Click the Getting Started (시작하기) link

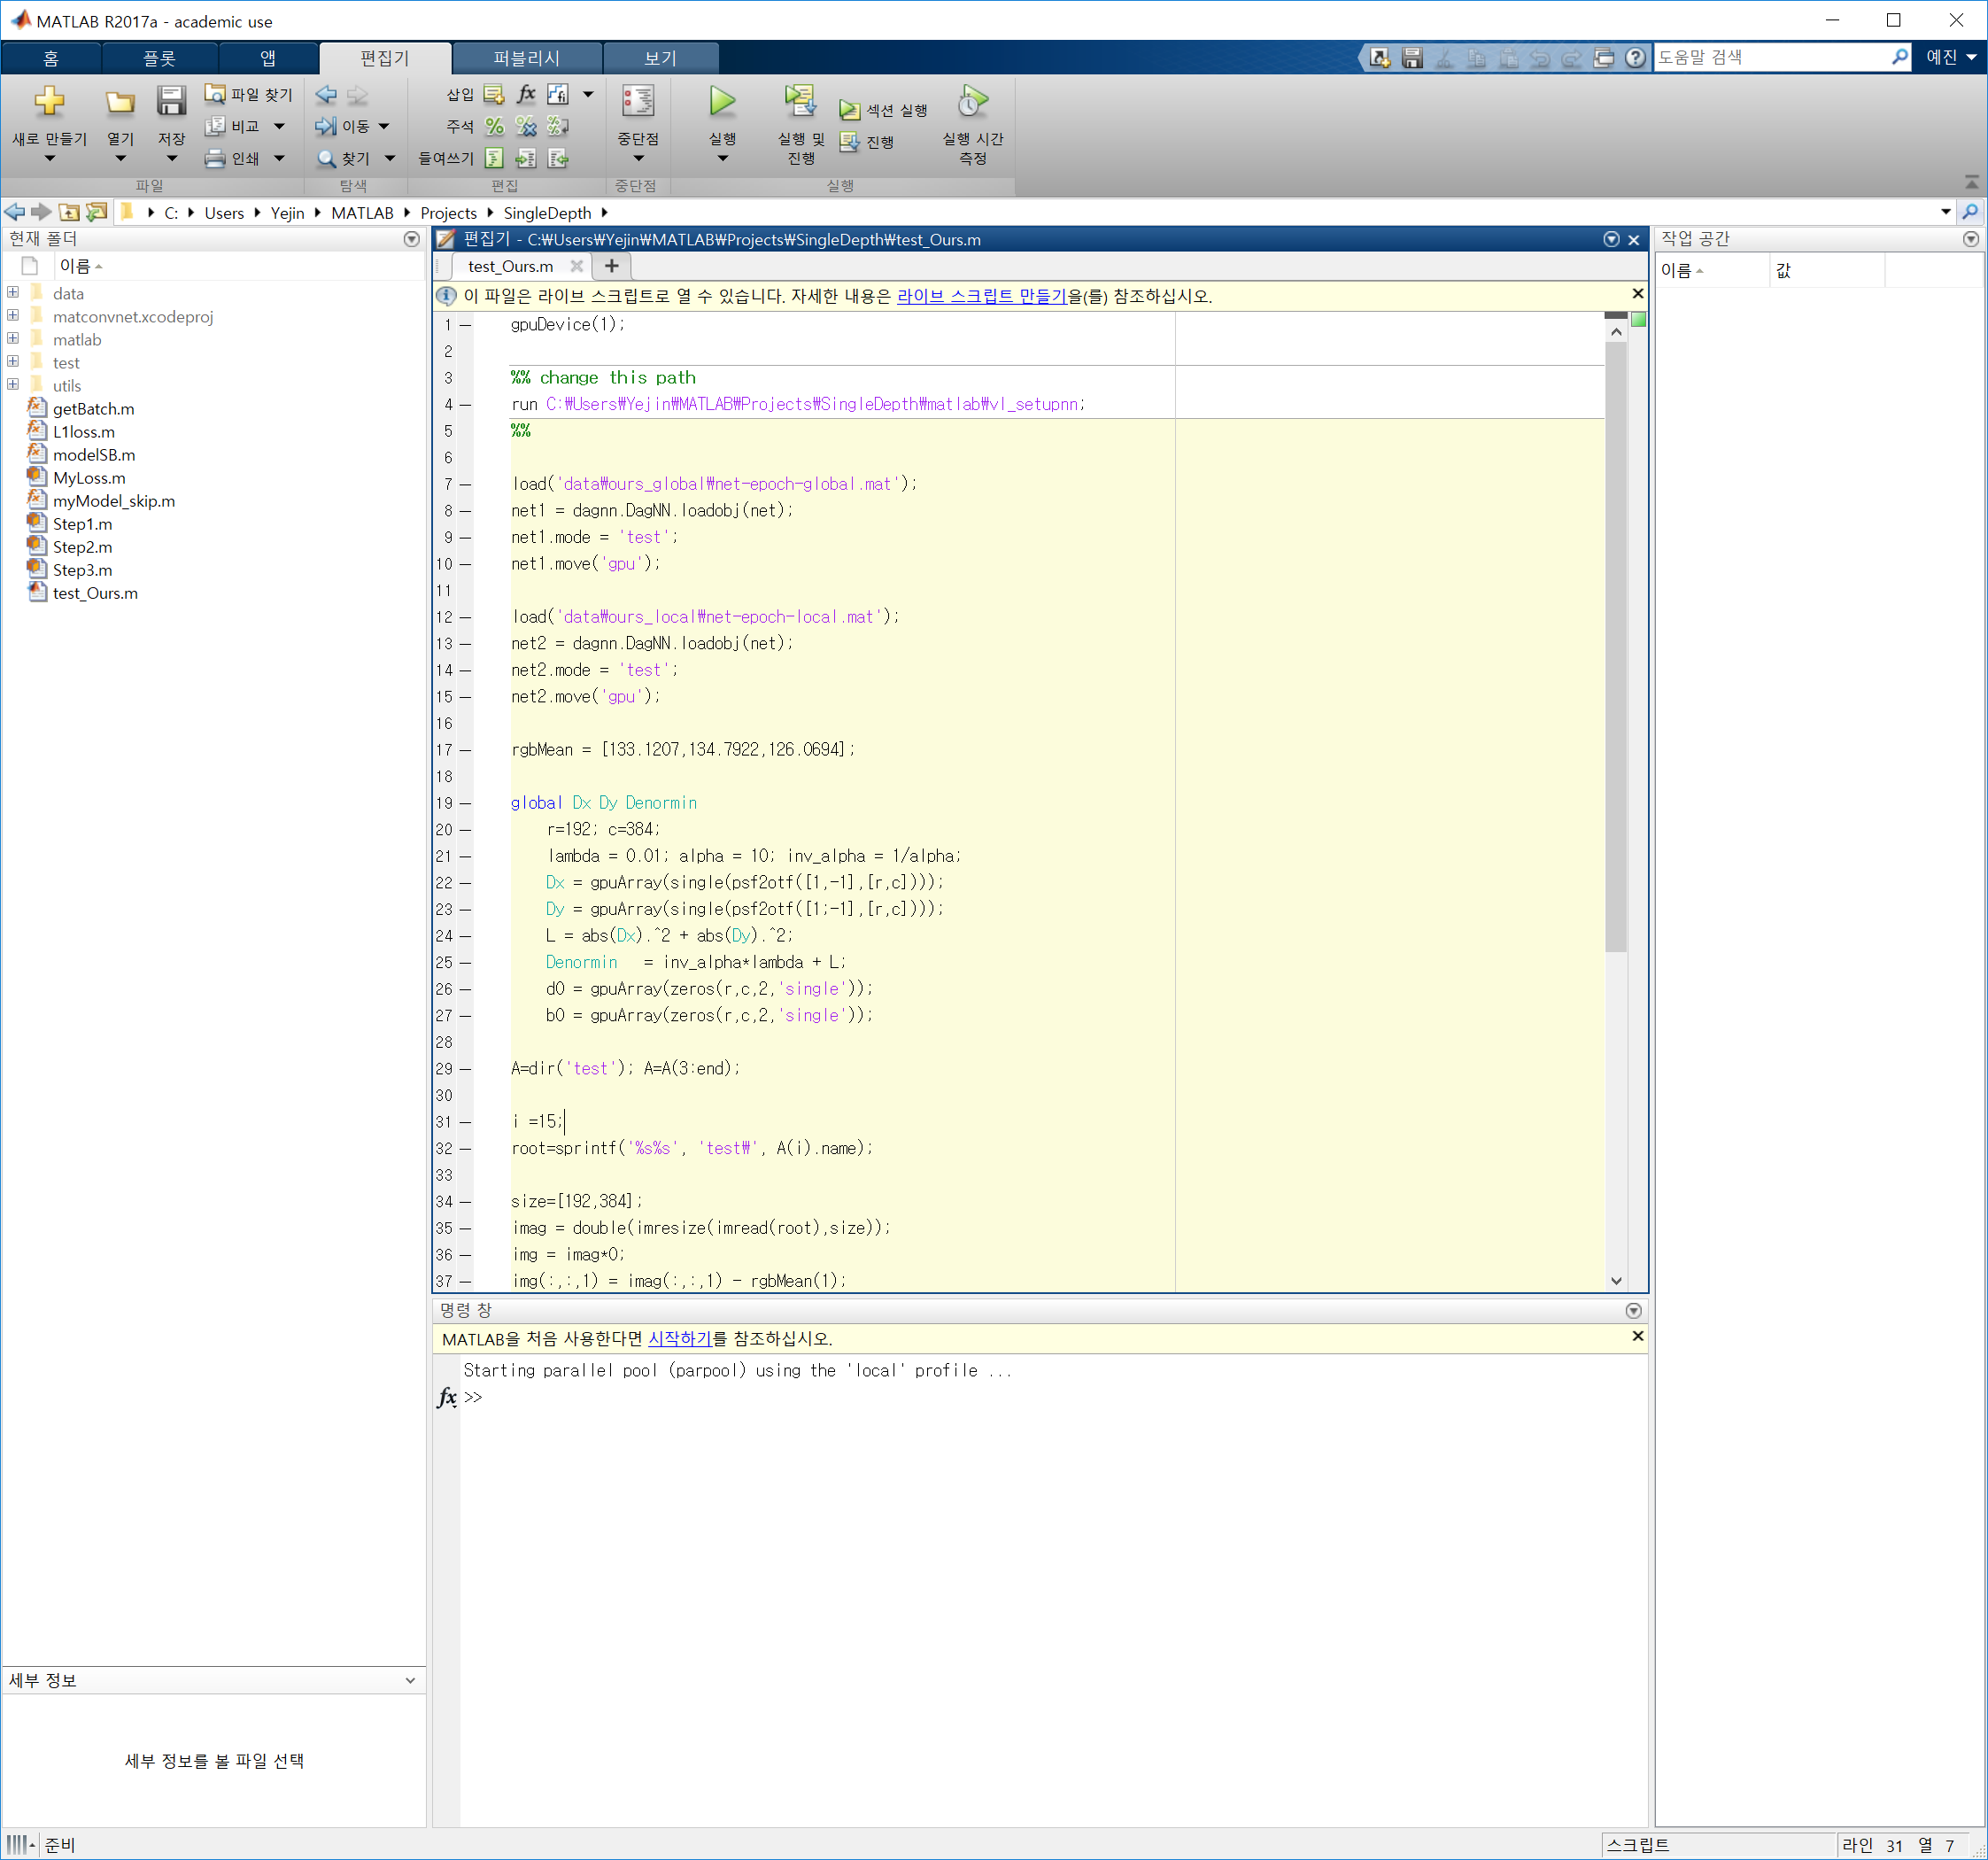click(679, 1338)
